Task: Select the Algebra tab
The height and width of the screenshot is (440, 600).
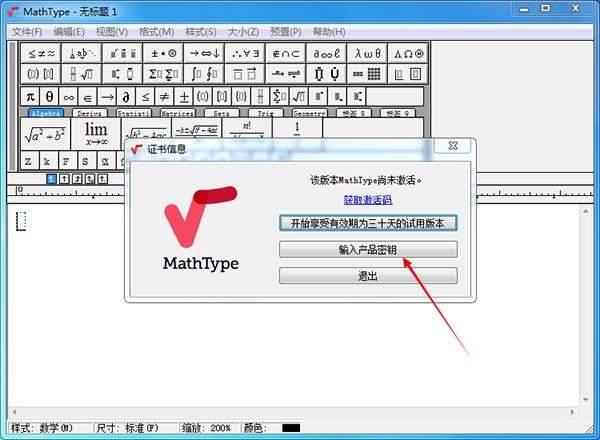Action: pyautogui.click(x=46, y=113)
